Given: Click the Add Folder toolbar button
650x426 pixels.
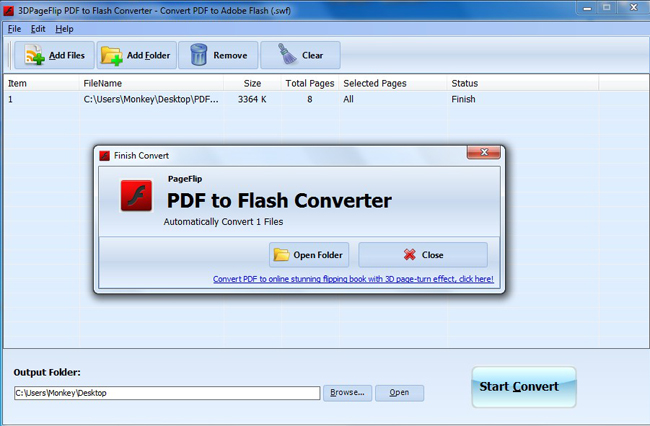Looking at the screenshot, I should coord(136,55).
